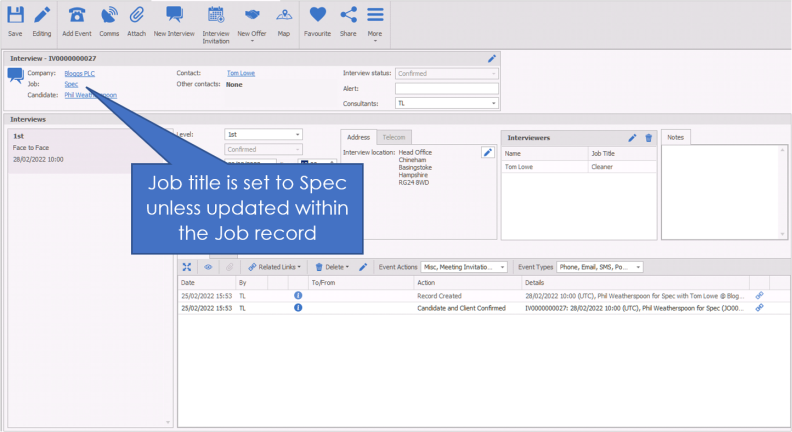Switch to the Telecom tab
The height and width of the screenshot is (432, 792).
point(395,137)
